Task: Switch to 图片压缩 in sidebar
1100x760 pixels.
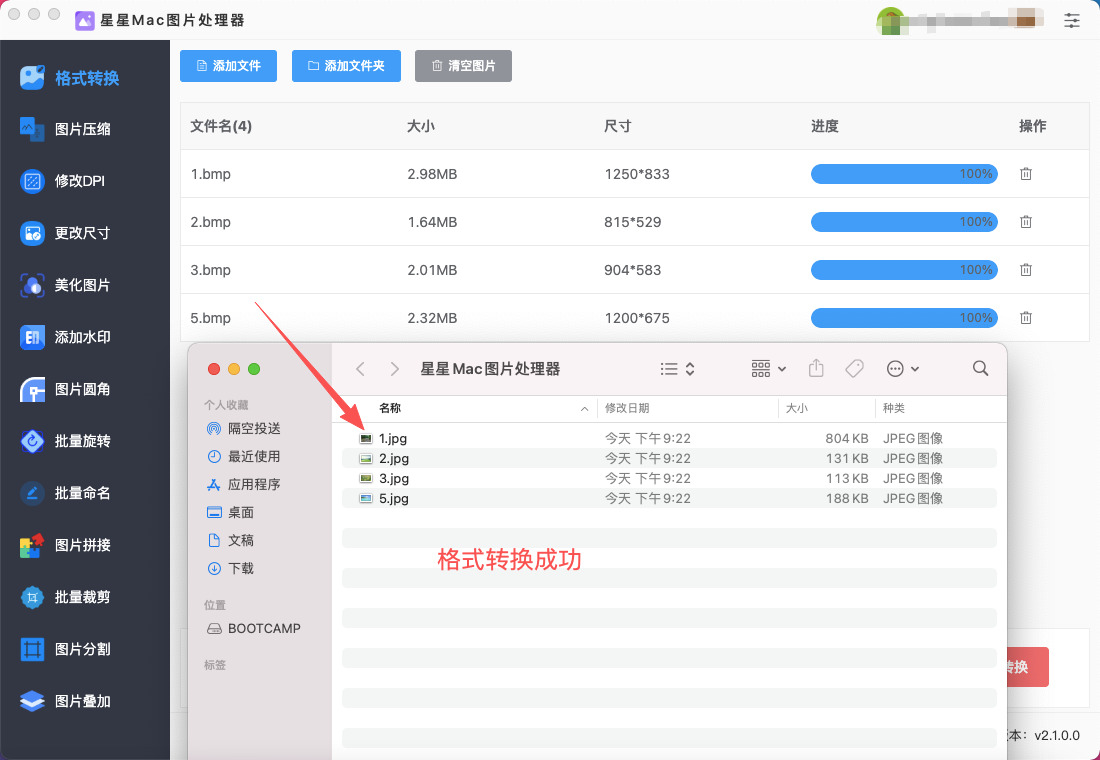Action: [82, 129]
